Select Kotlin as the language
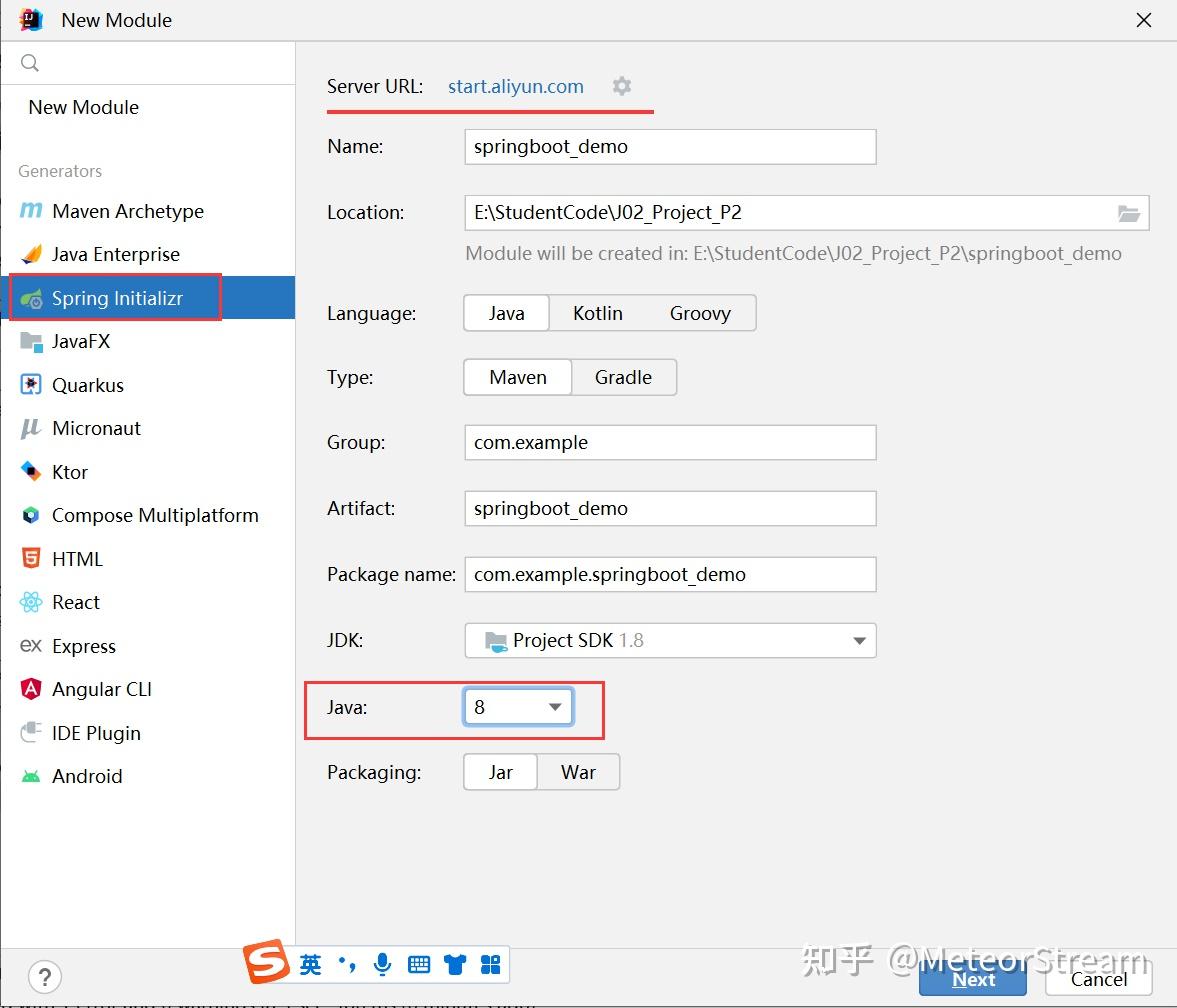The image size is (1177, 1008). coord(598,313)
